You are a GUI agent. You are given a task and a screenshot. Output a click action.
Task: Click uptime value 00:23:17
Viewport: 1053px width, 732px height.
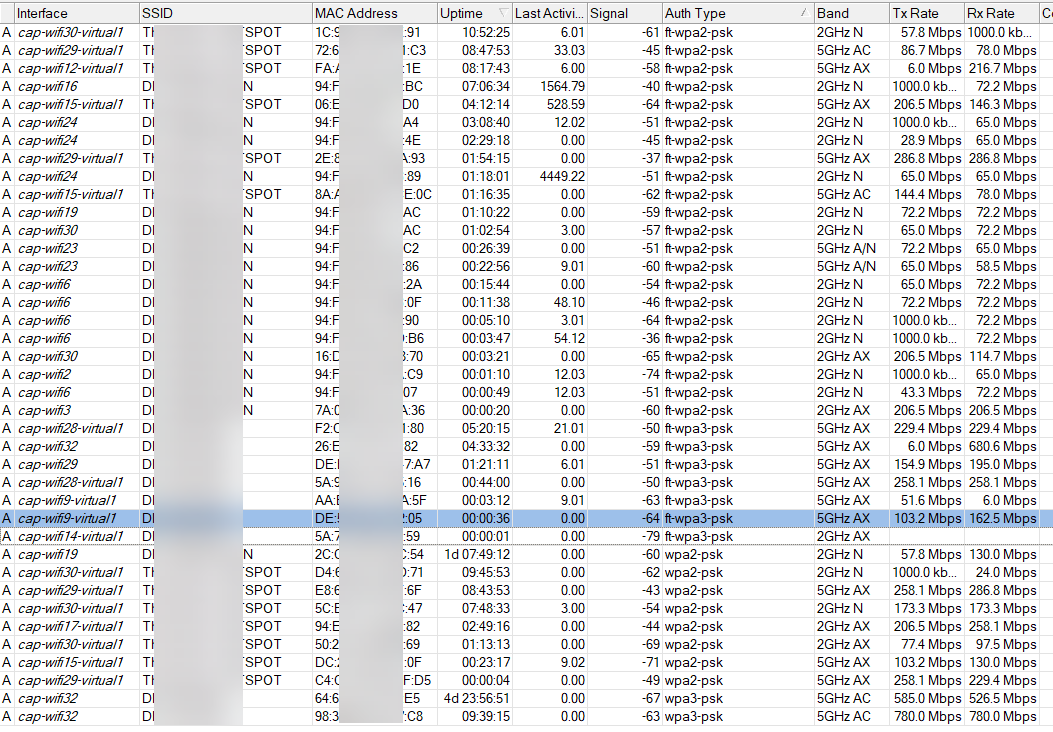[486, 662]
